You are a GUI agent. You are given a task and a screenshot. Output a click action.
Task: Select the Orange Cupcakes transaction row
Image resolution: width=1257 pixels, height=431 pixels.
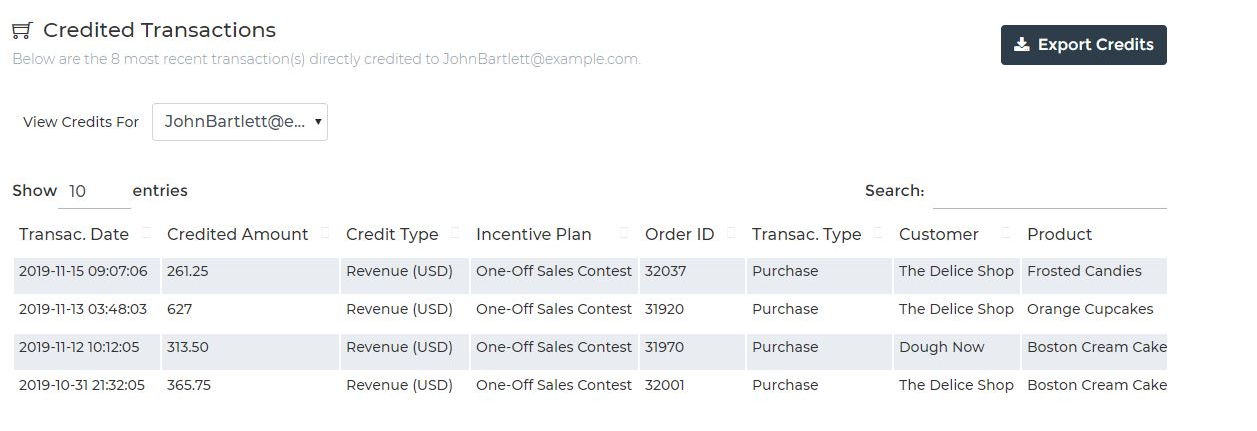pyautogui.click(x=590, y=309)
